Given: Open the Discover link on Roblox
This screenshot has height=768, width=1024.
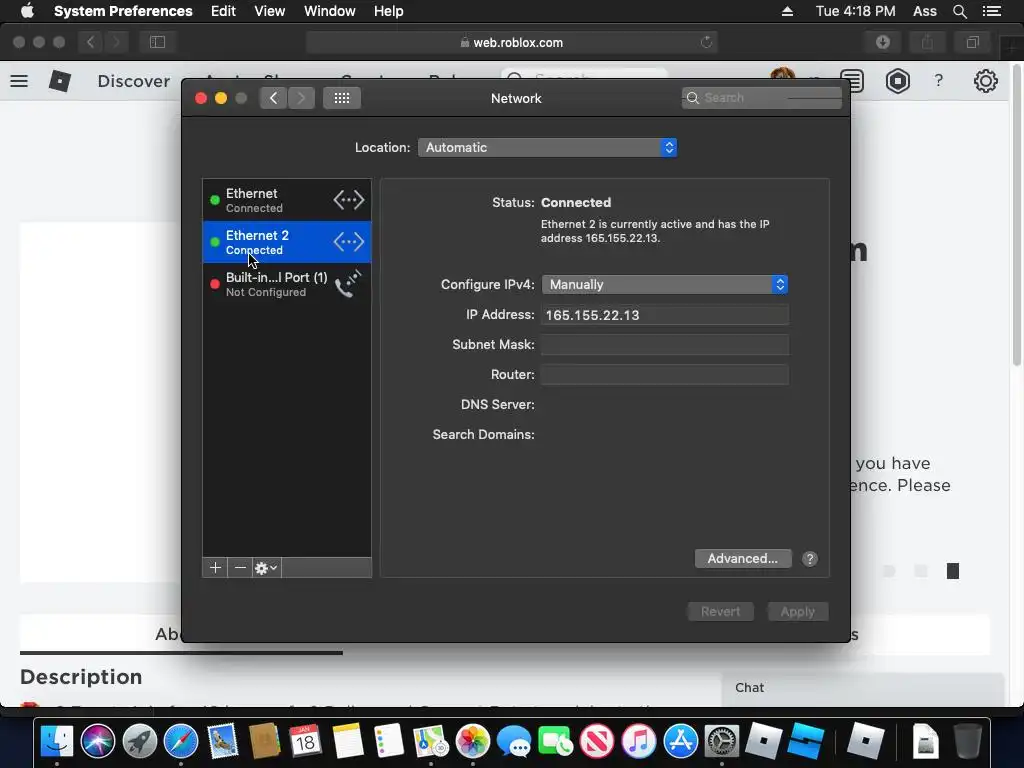Looking at the screenshot, I should (134, 81).
